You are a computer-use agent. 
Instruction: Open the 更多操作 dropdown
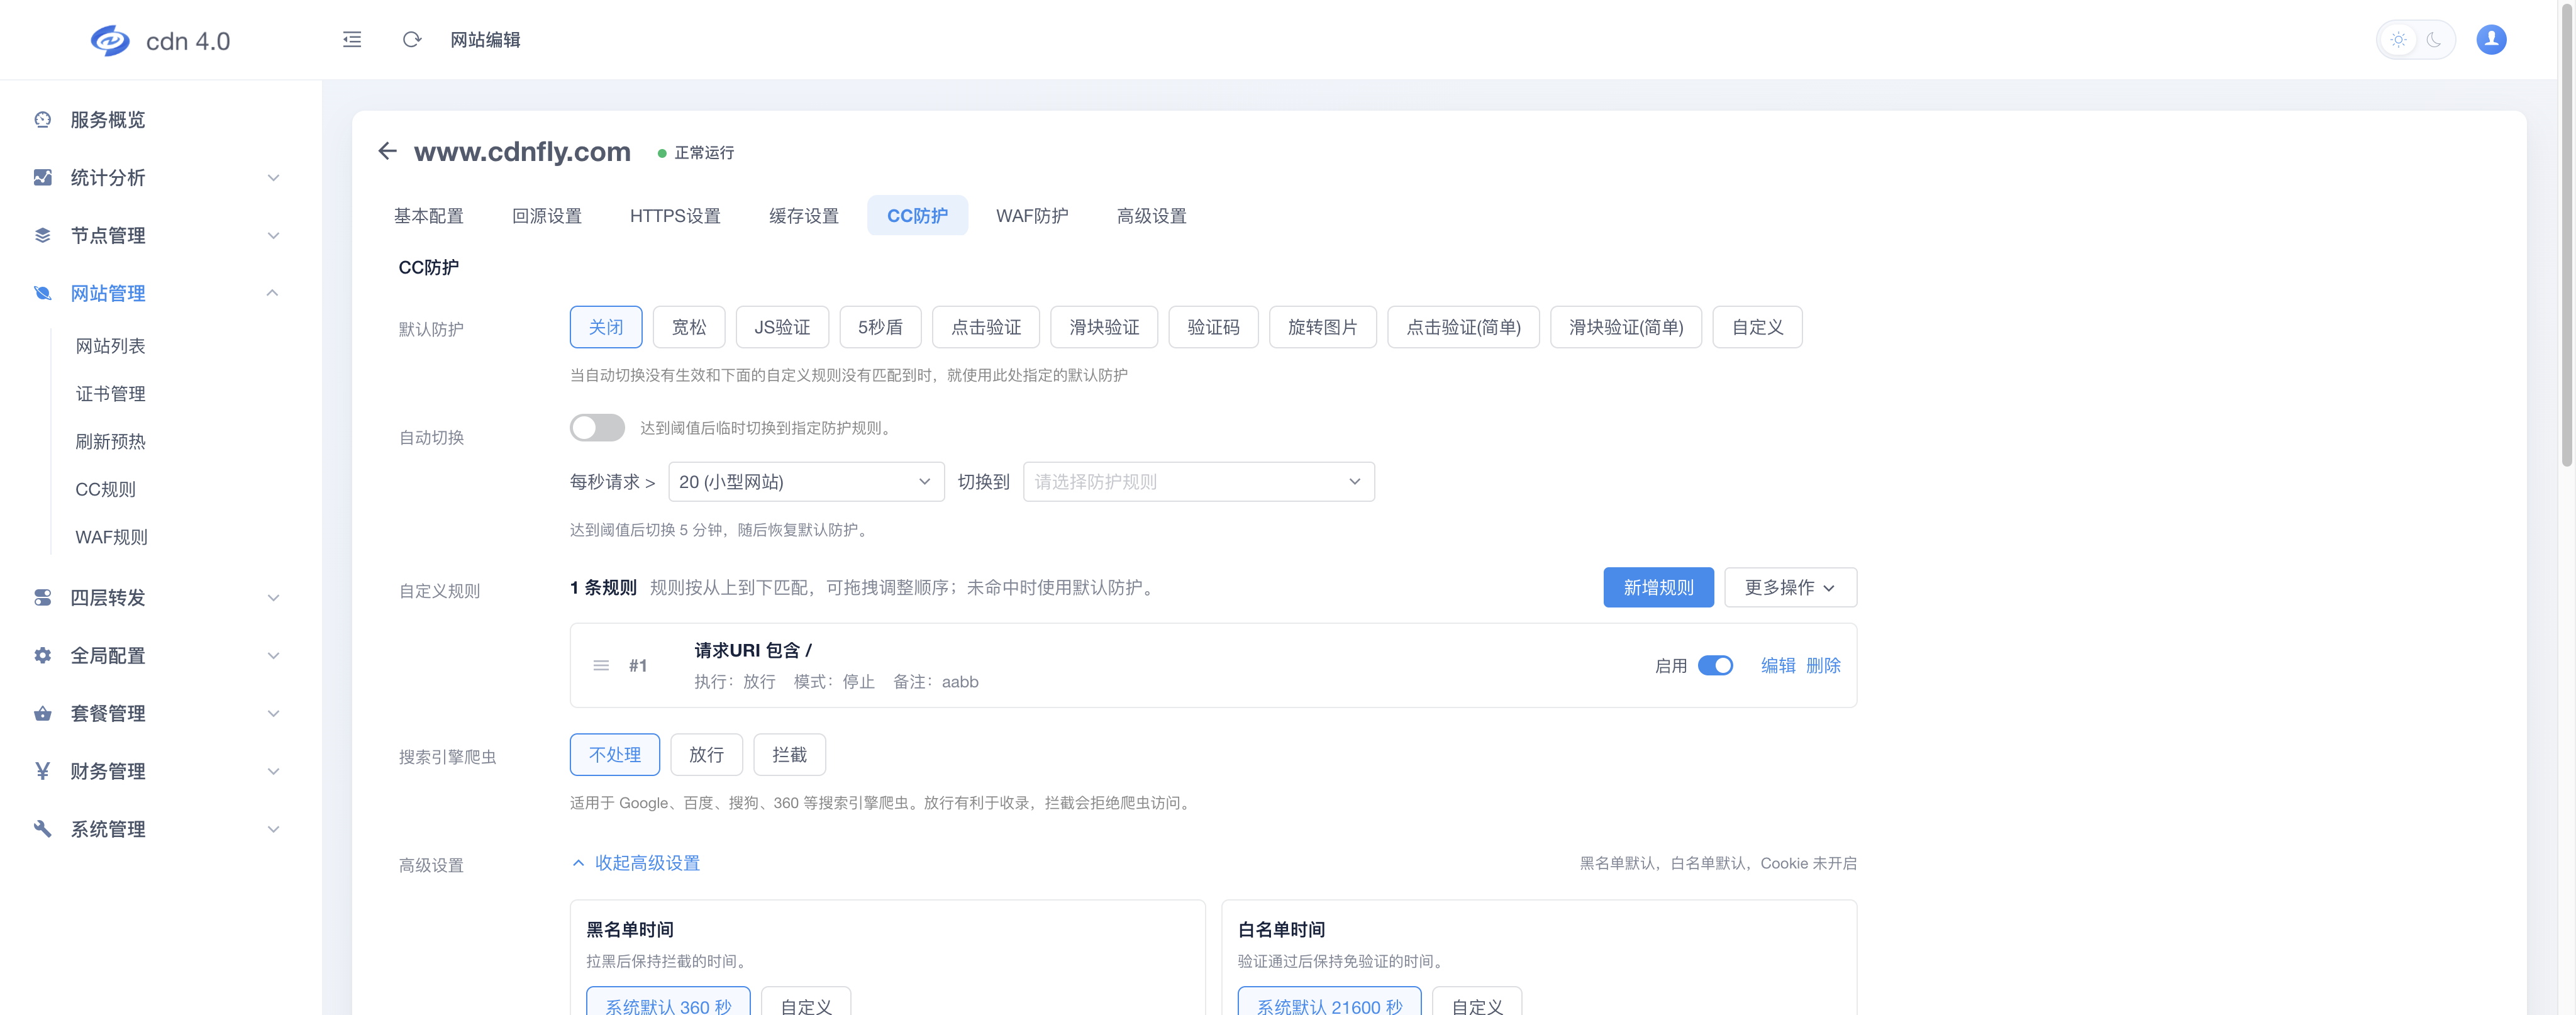click(x=1790, y=588)
